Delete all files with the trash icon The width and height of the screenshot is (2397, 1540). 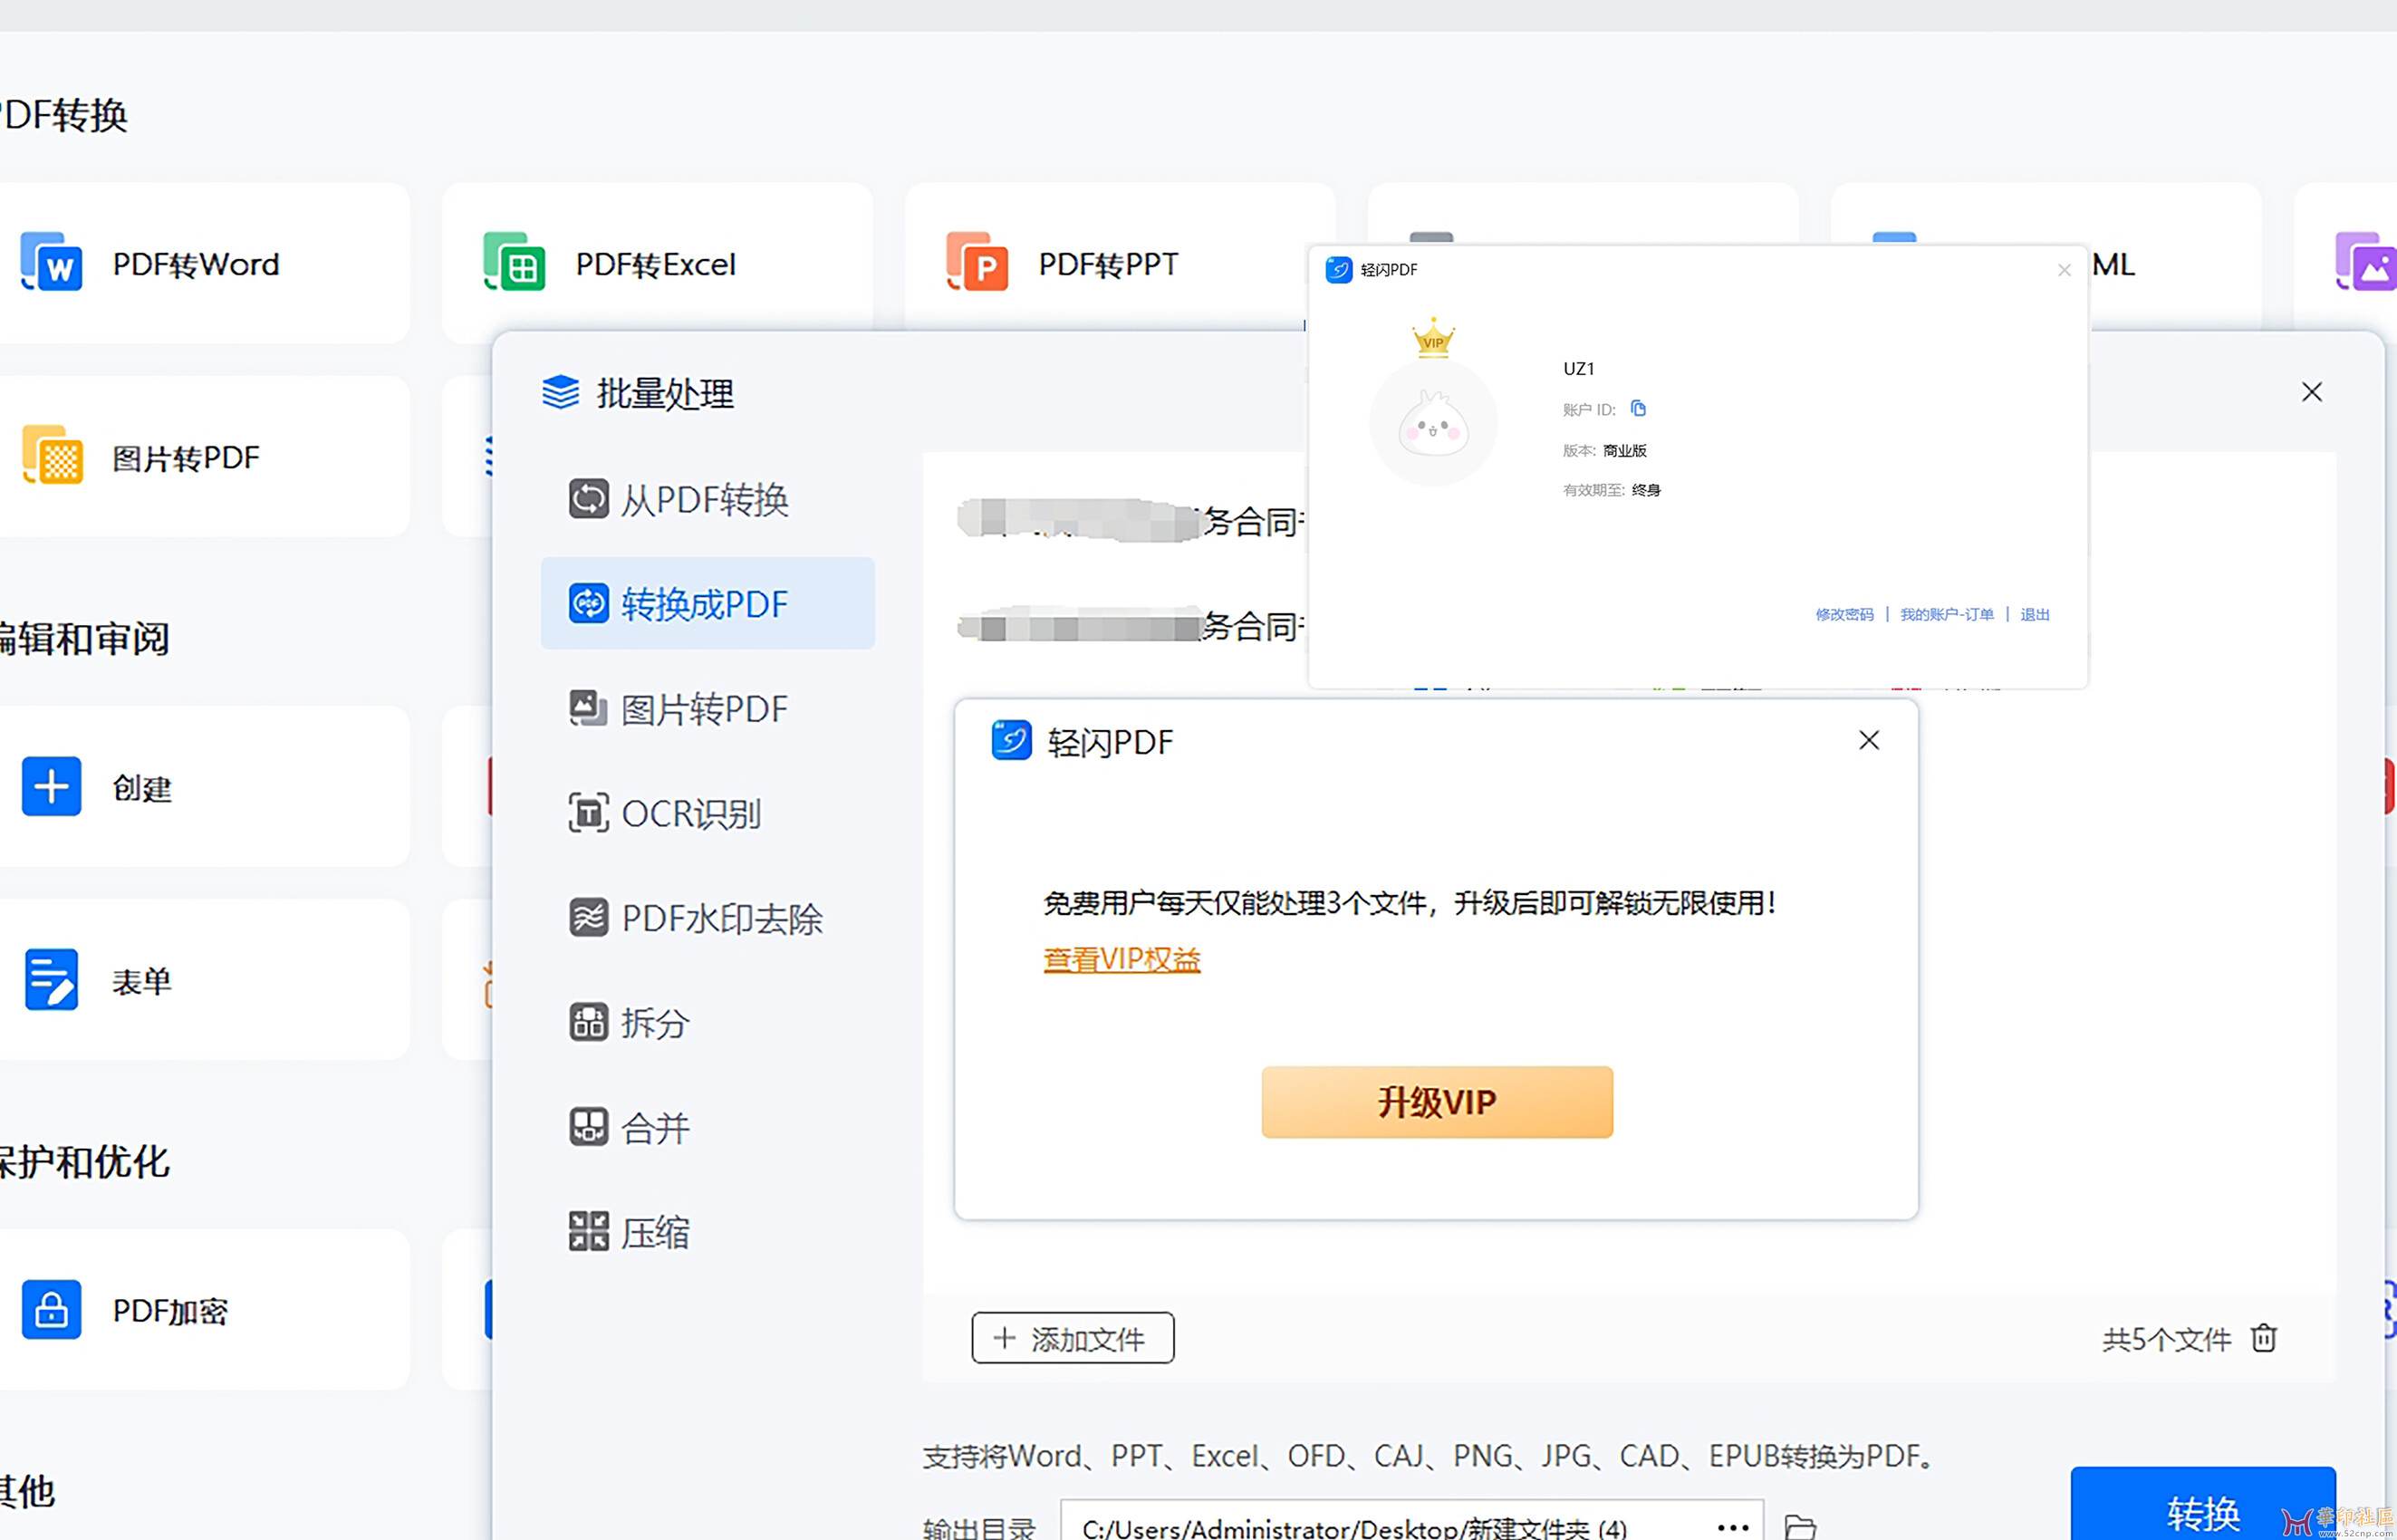[2264, 1338]
